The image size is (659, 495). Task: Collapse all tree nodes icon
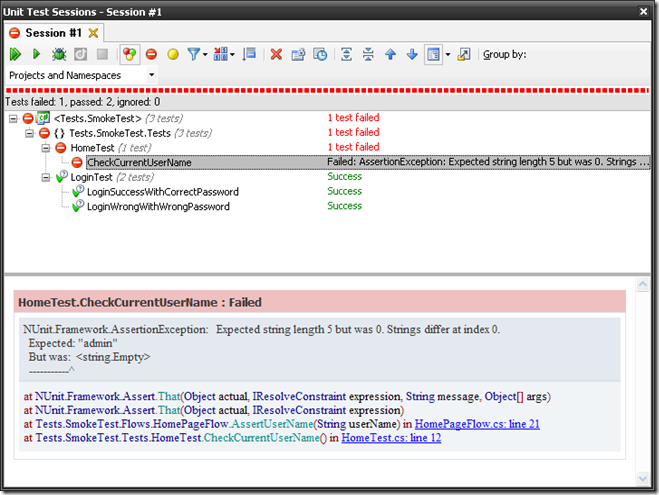368,54
